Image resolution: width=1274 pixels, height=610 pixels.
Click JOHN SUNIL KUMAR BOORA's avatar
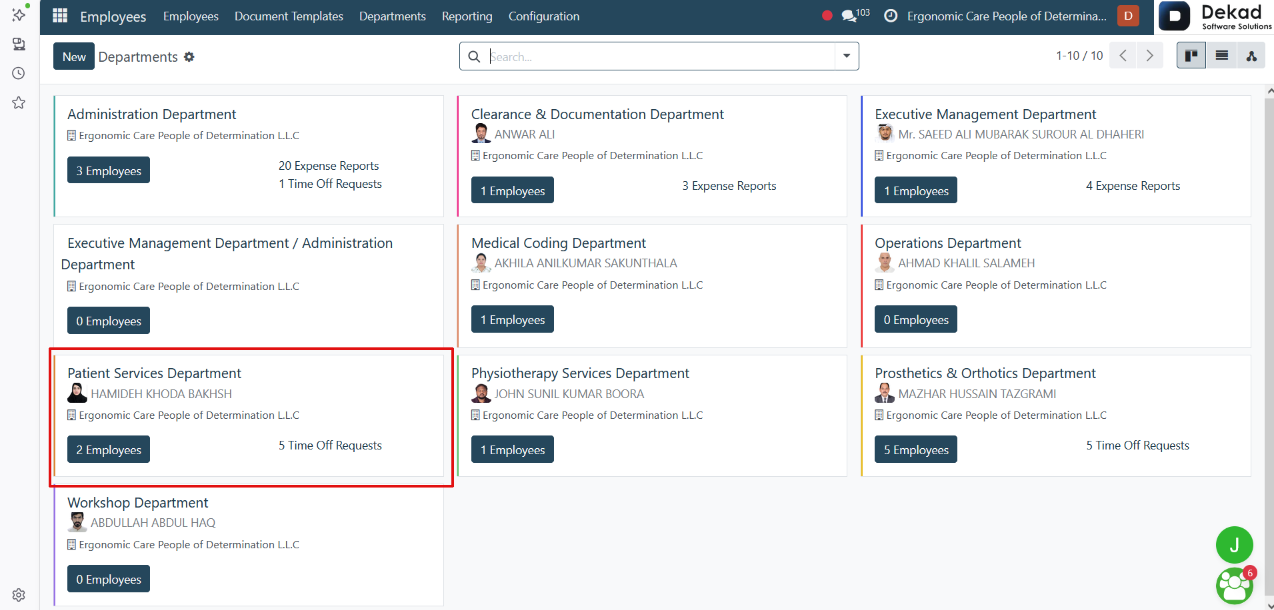(481, 394)
